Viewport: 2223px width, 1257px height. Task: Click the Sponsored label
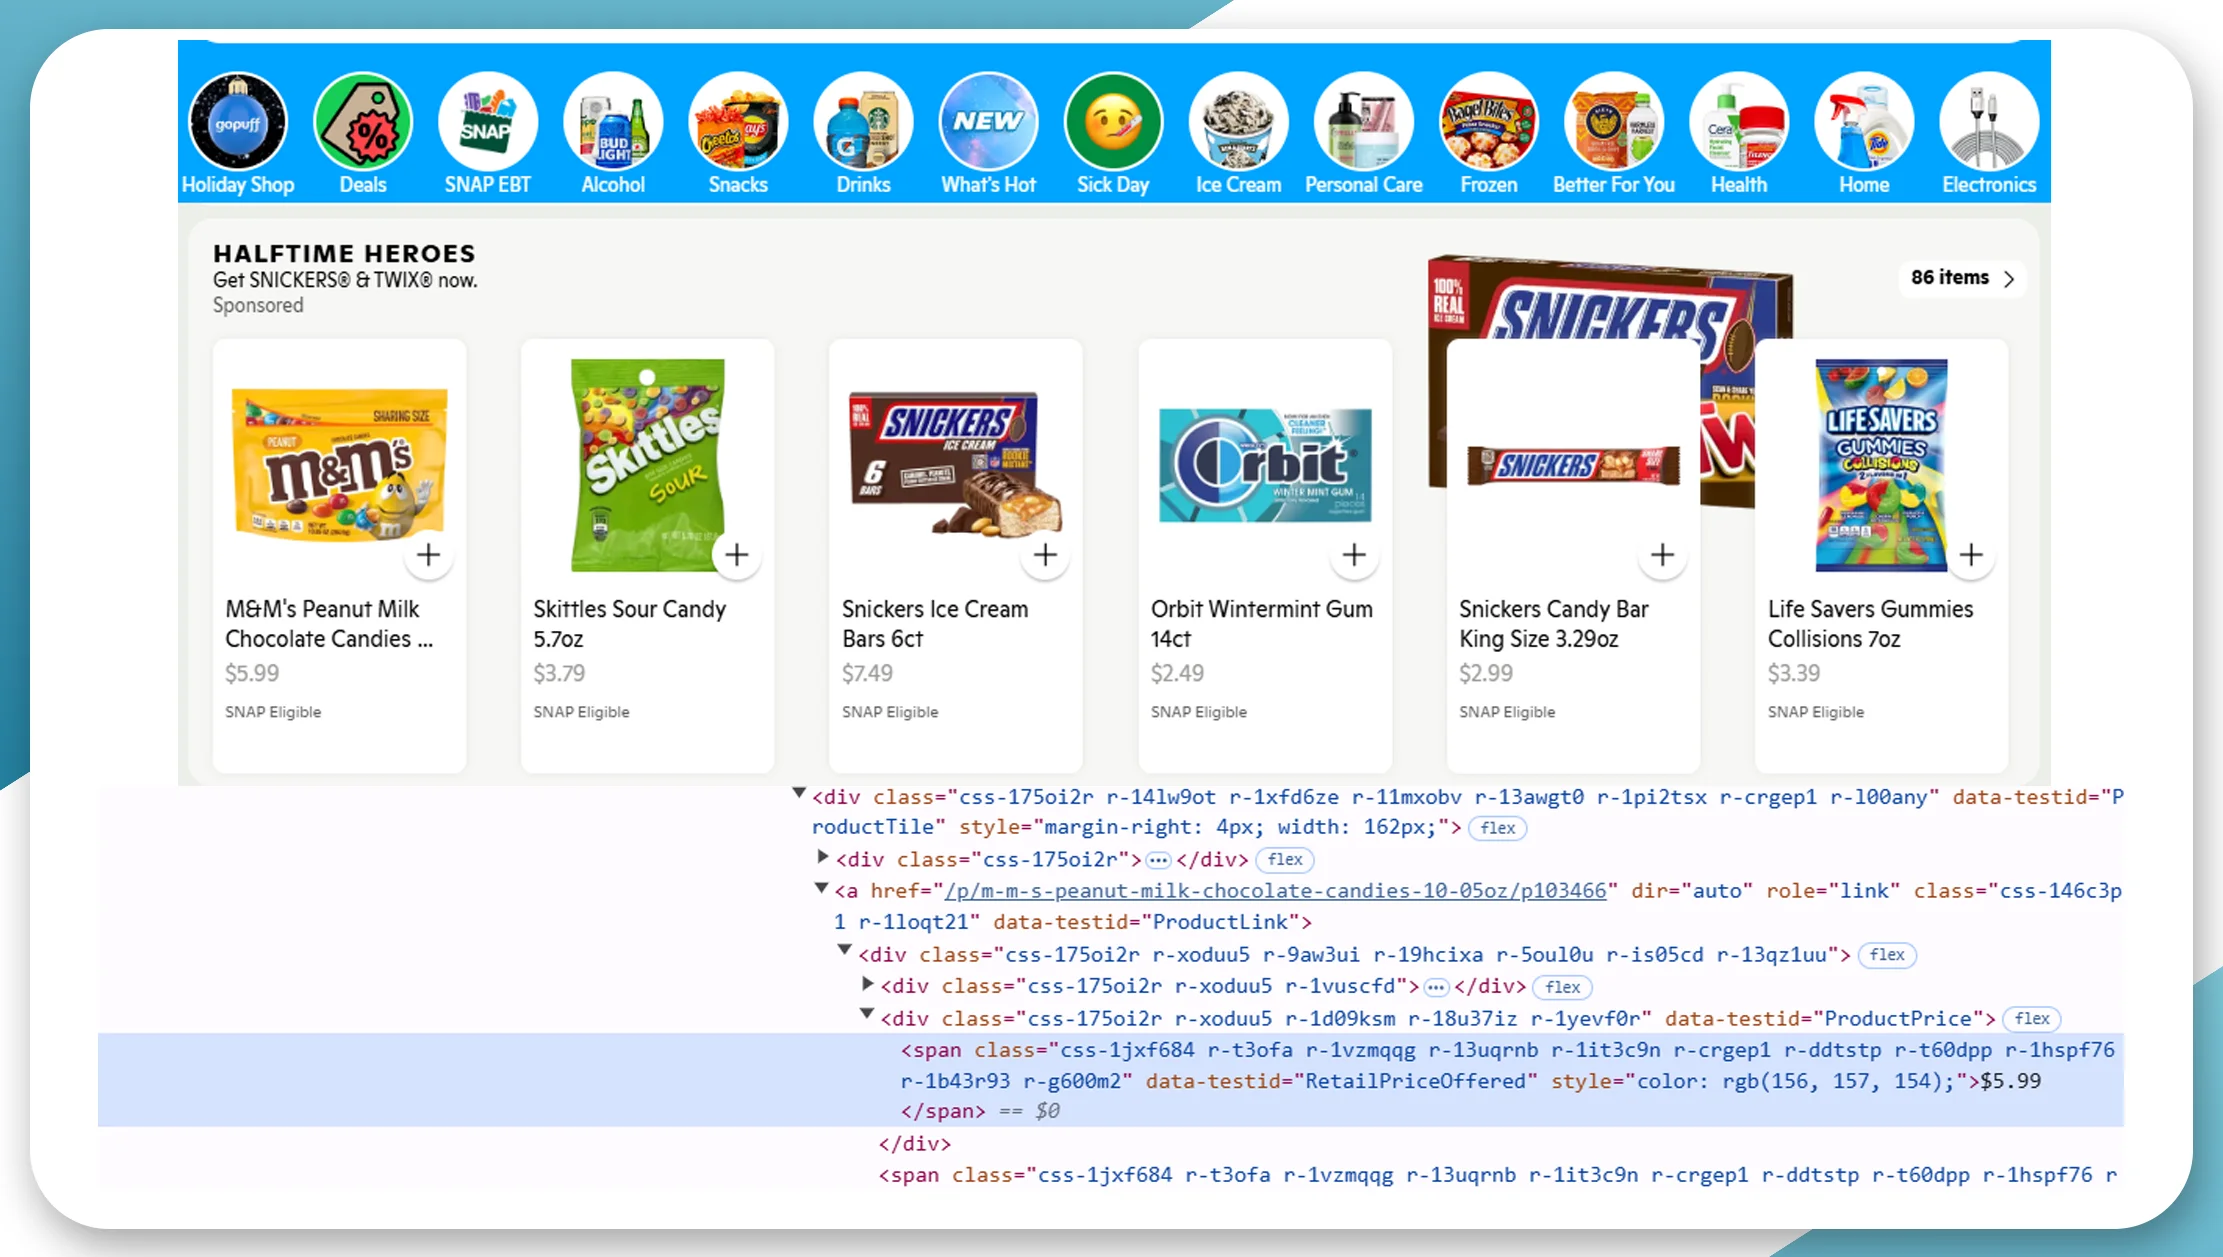pos(258,305)
